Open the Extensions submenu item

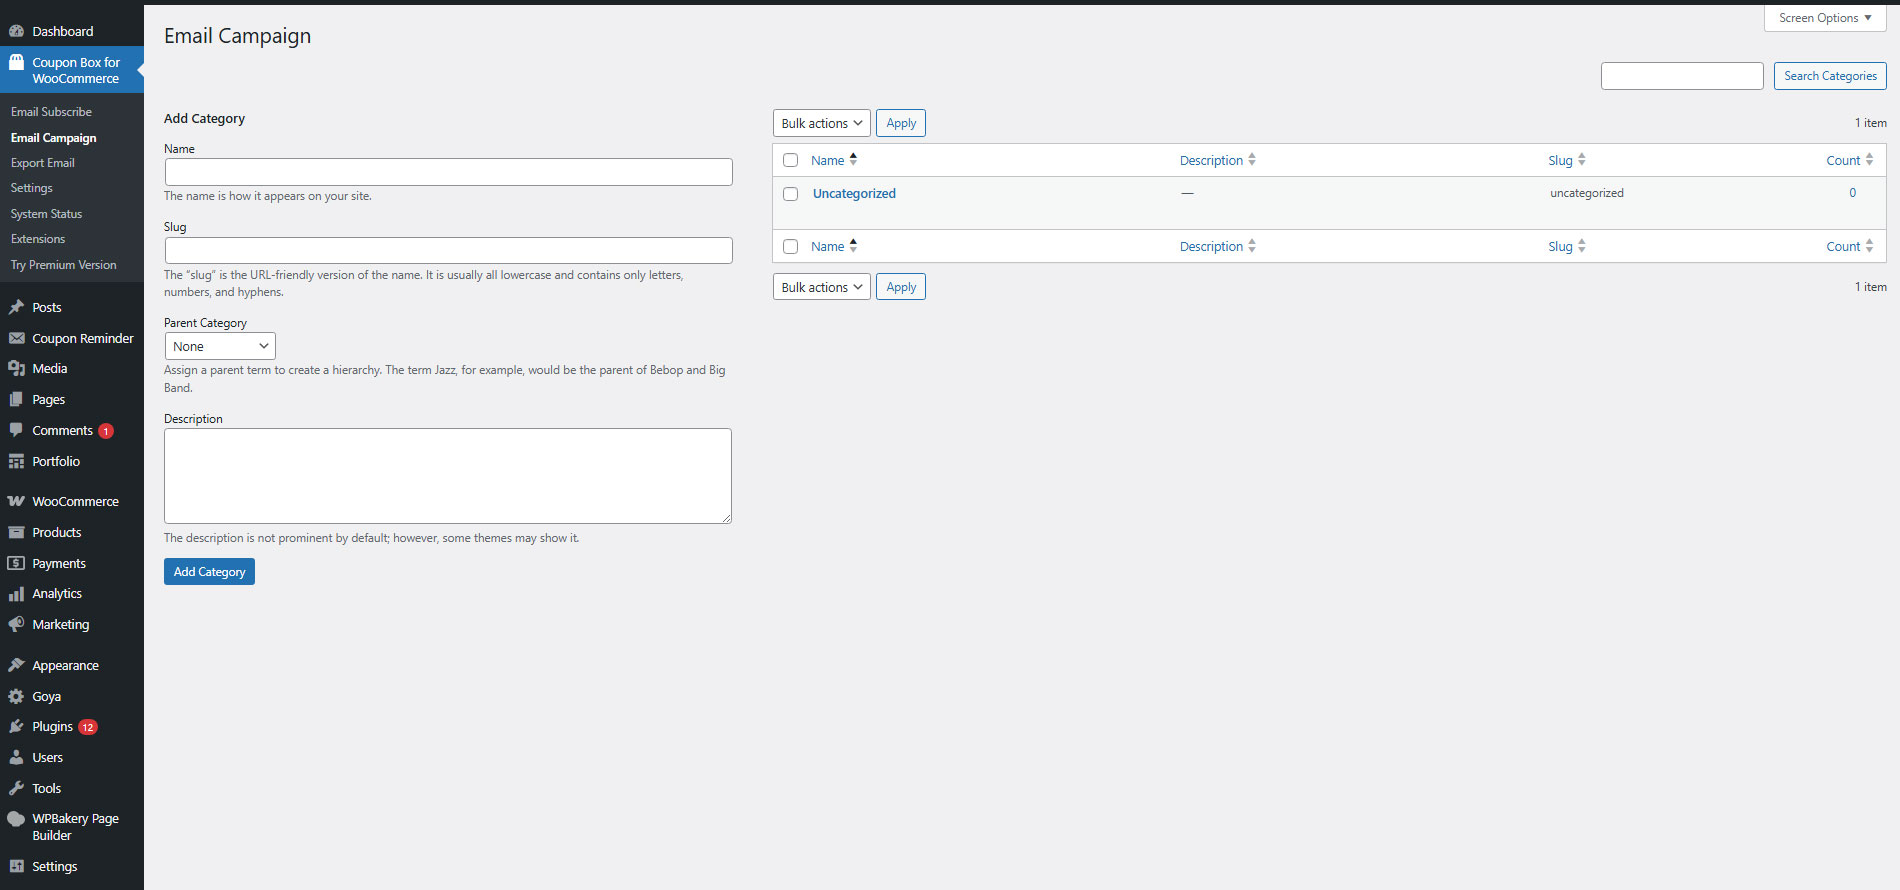[38, 239]
